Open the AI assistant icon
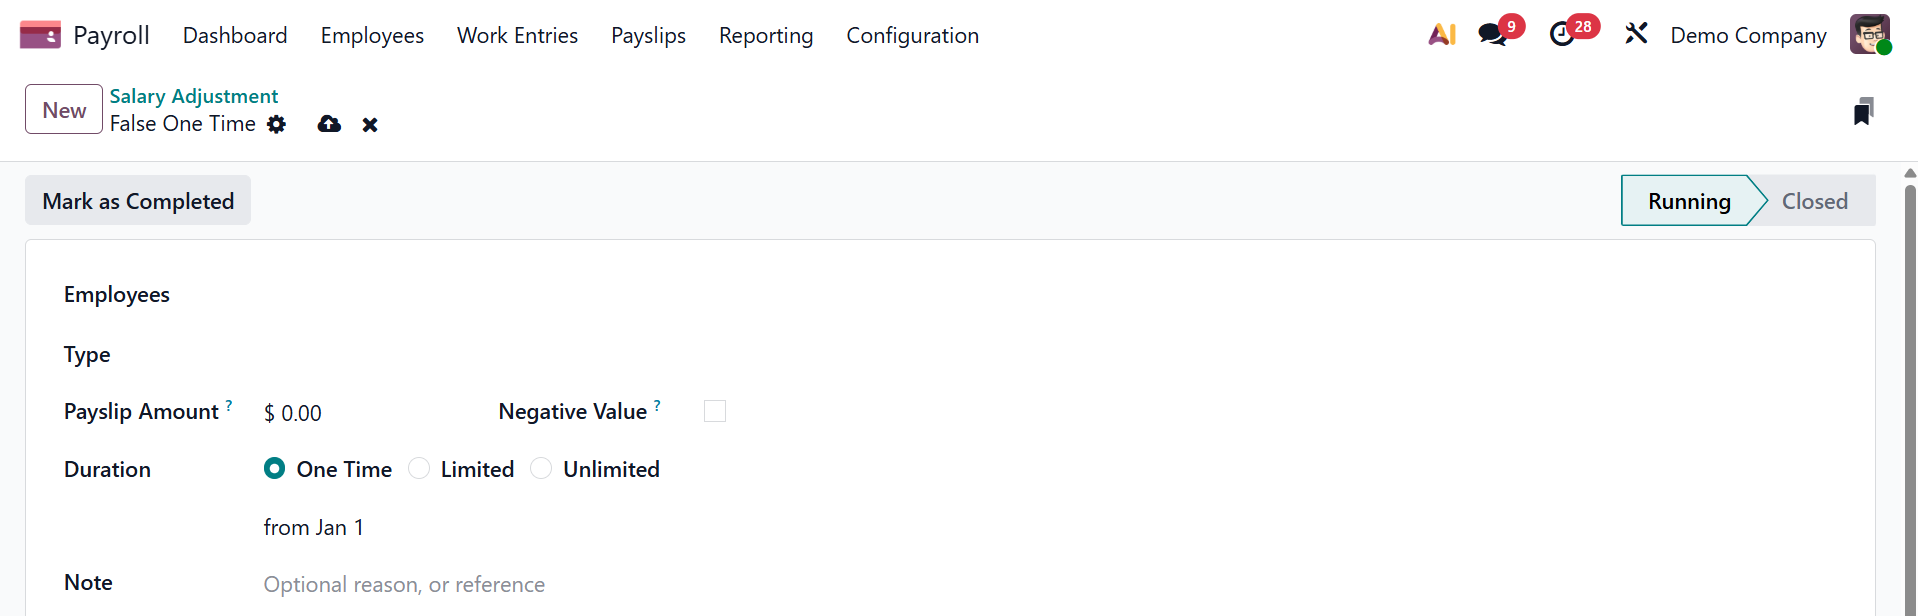This screenshot has height=616, width=1918. click(1441, 35)
